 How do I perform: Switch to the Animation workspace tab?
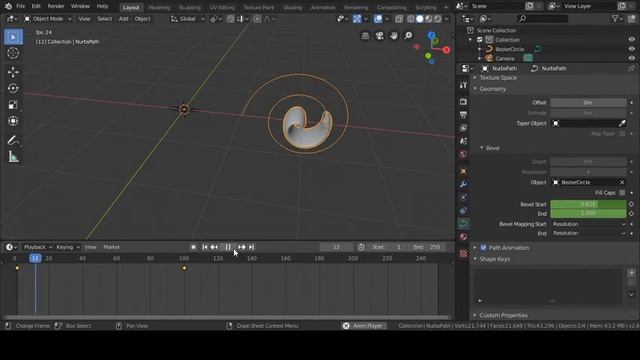click(x=323, y=7)
